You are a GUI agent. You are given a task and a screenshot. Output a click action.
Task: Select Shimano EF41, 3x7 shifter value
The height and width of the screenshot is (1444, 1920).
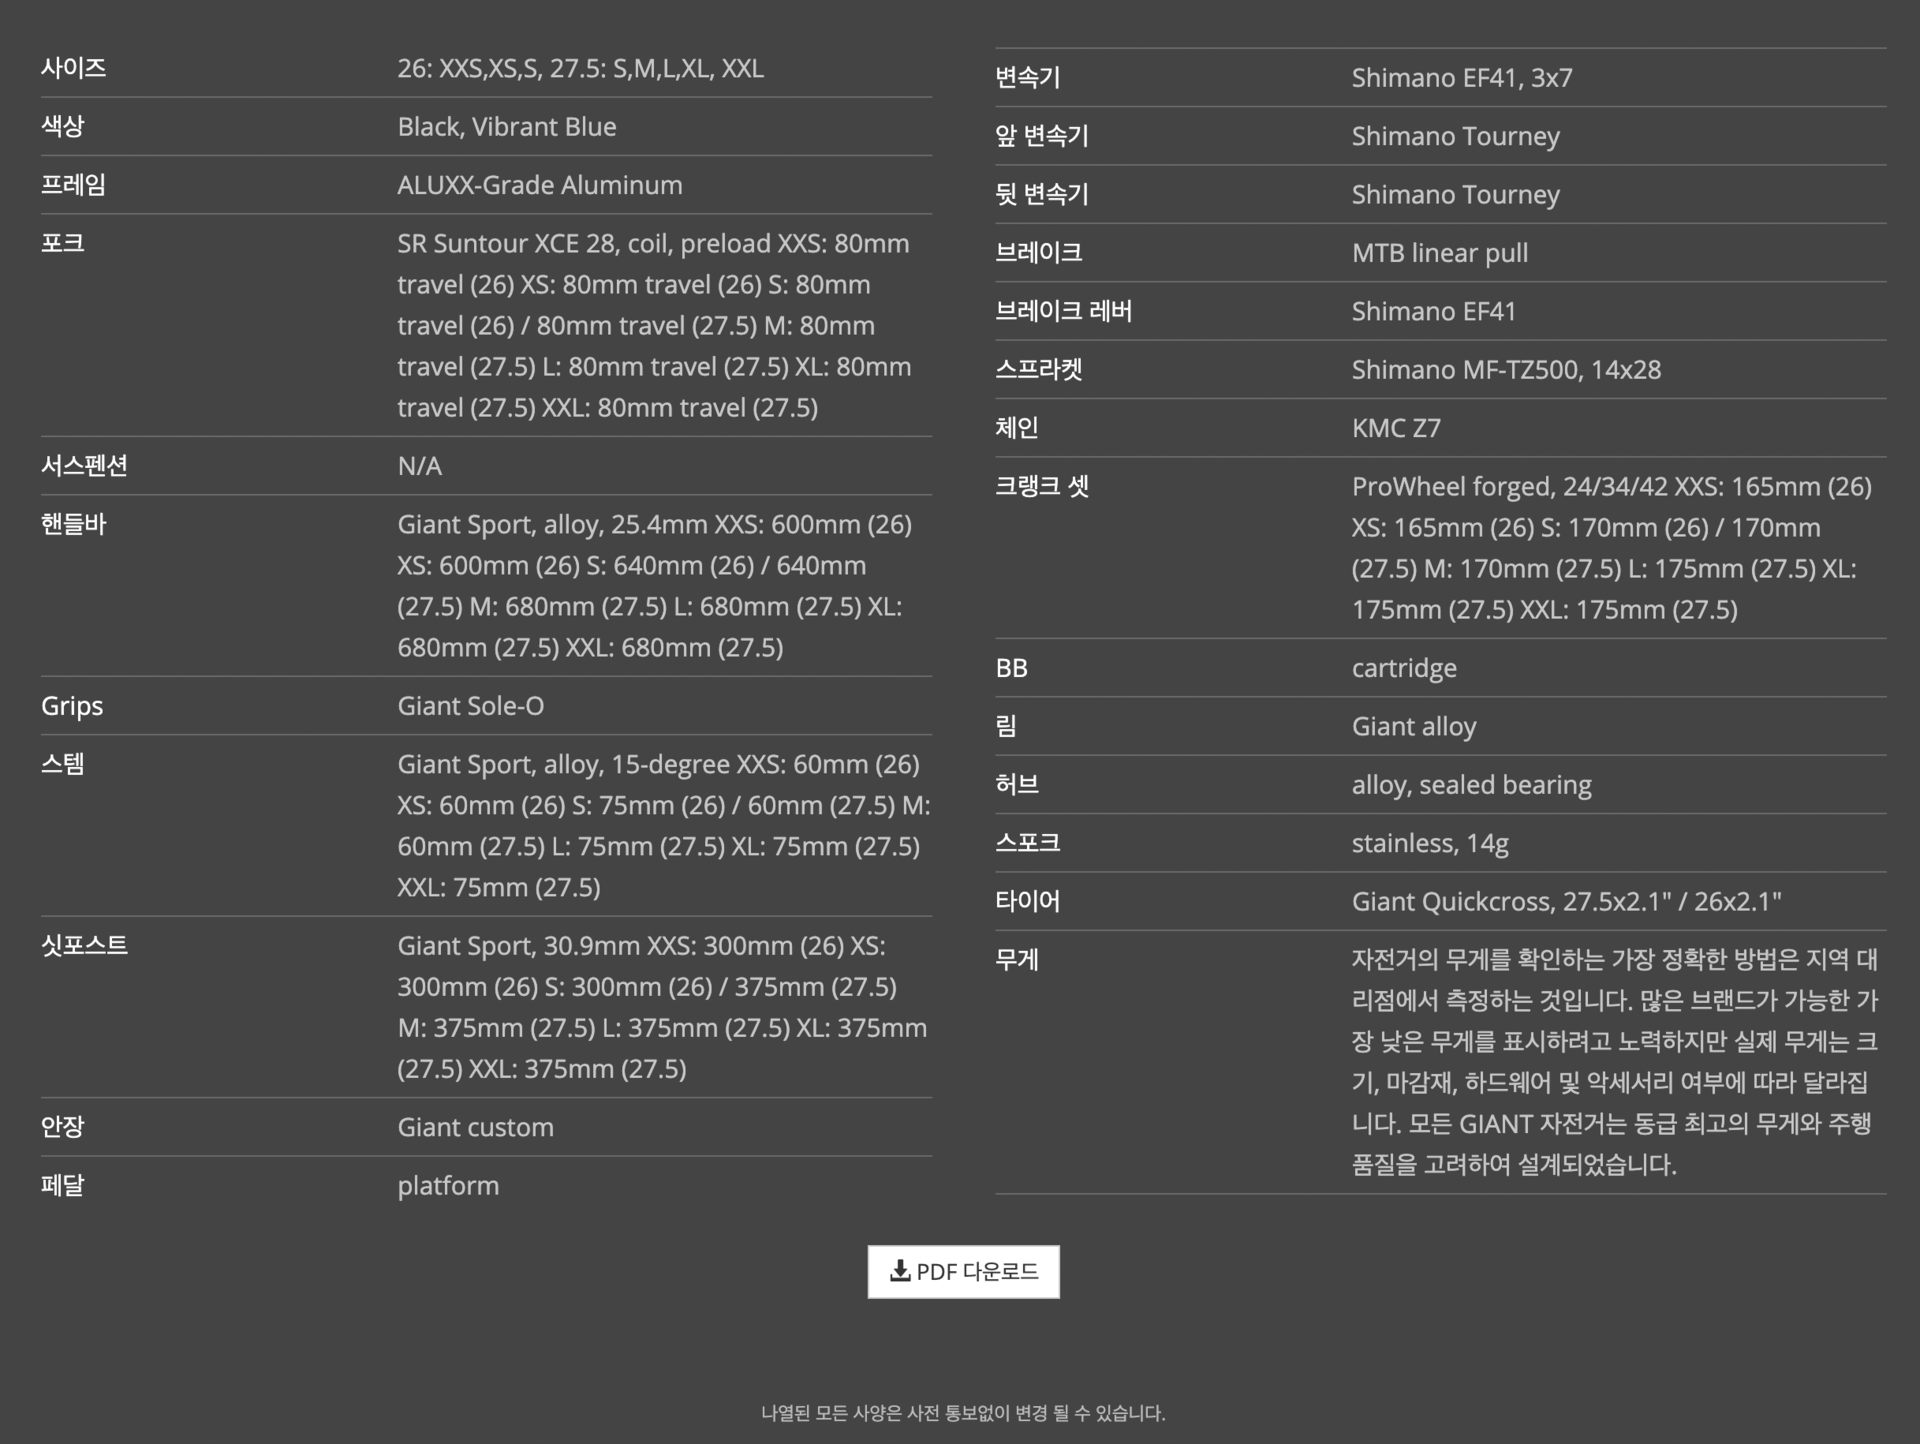[x=1462, y=77]
